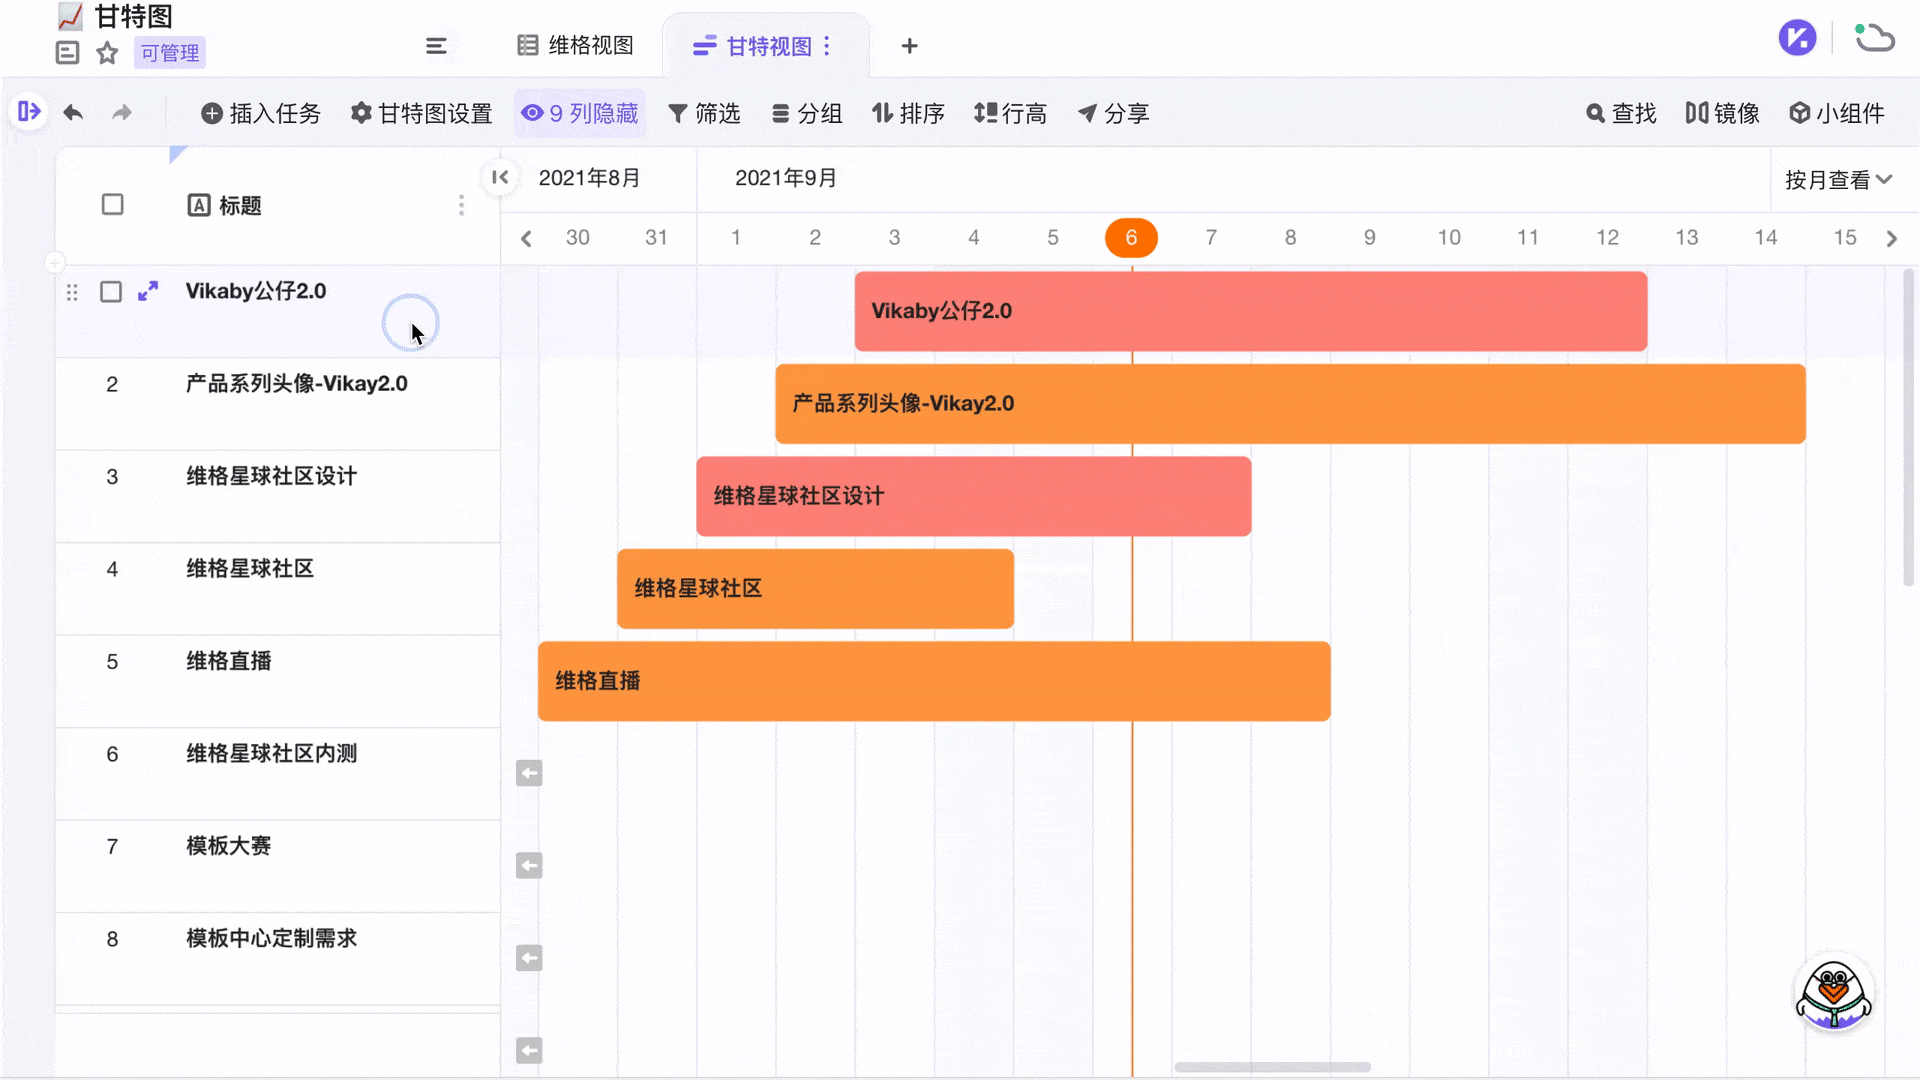Click the + button to add view
Image resolution: width=1920 pixels, height=1080 pixels.
909,46
